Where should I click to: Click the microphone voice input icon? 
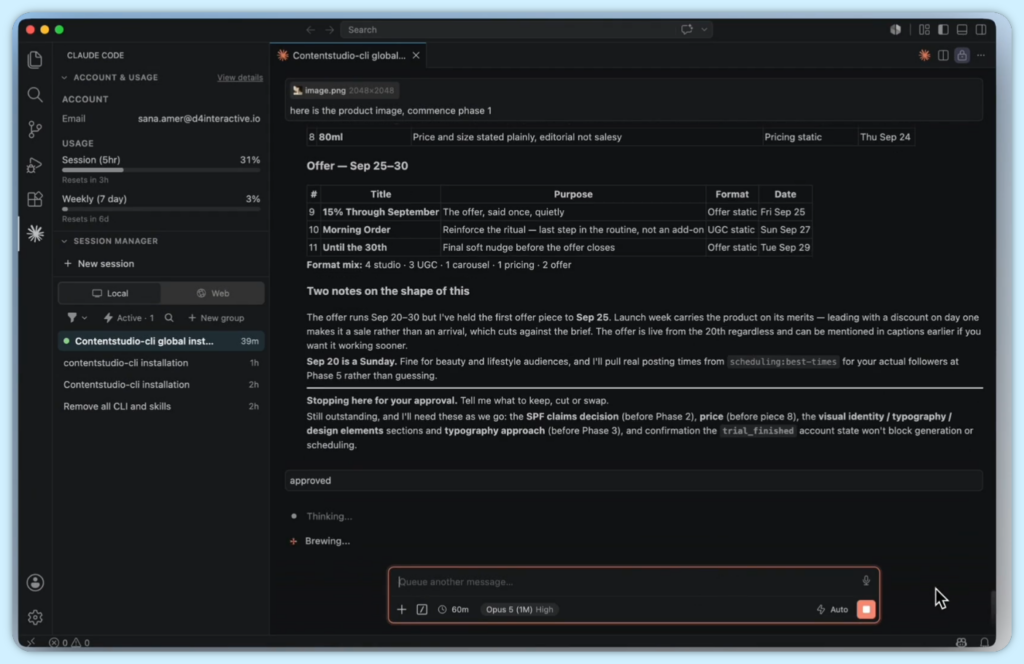(x=866, y=581)
